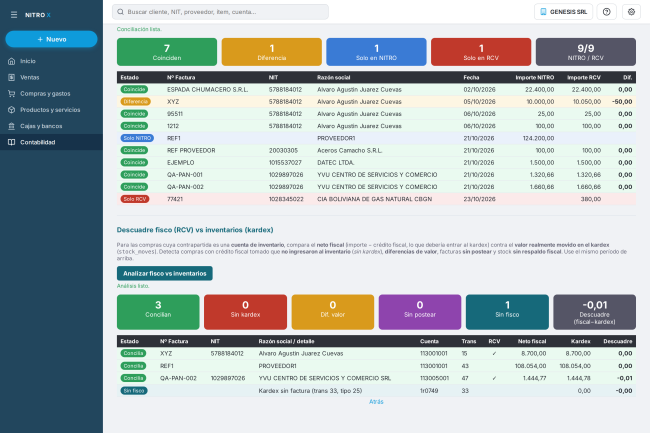This screenshot has height=433, width=650.
Task: Click Analizar fisco vs inventarios button
Action: pos(165,273)
